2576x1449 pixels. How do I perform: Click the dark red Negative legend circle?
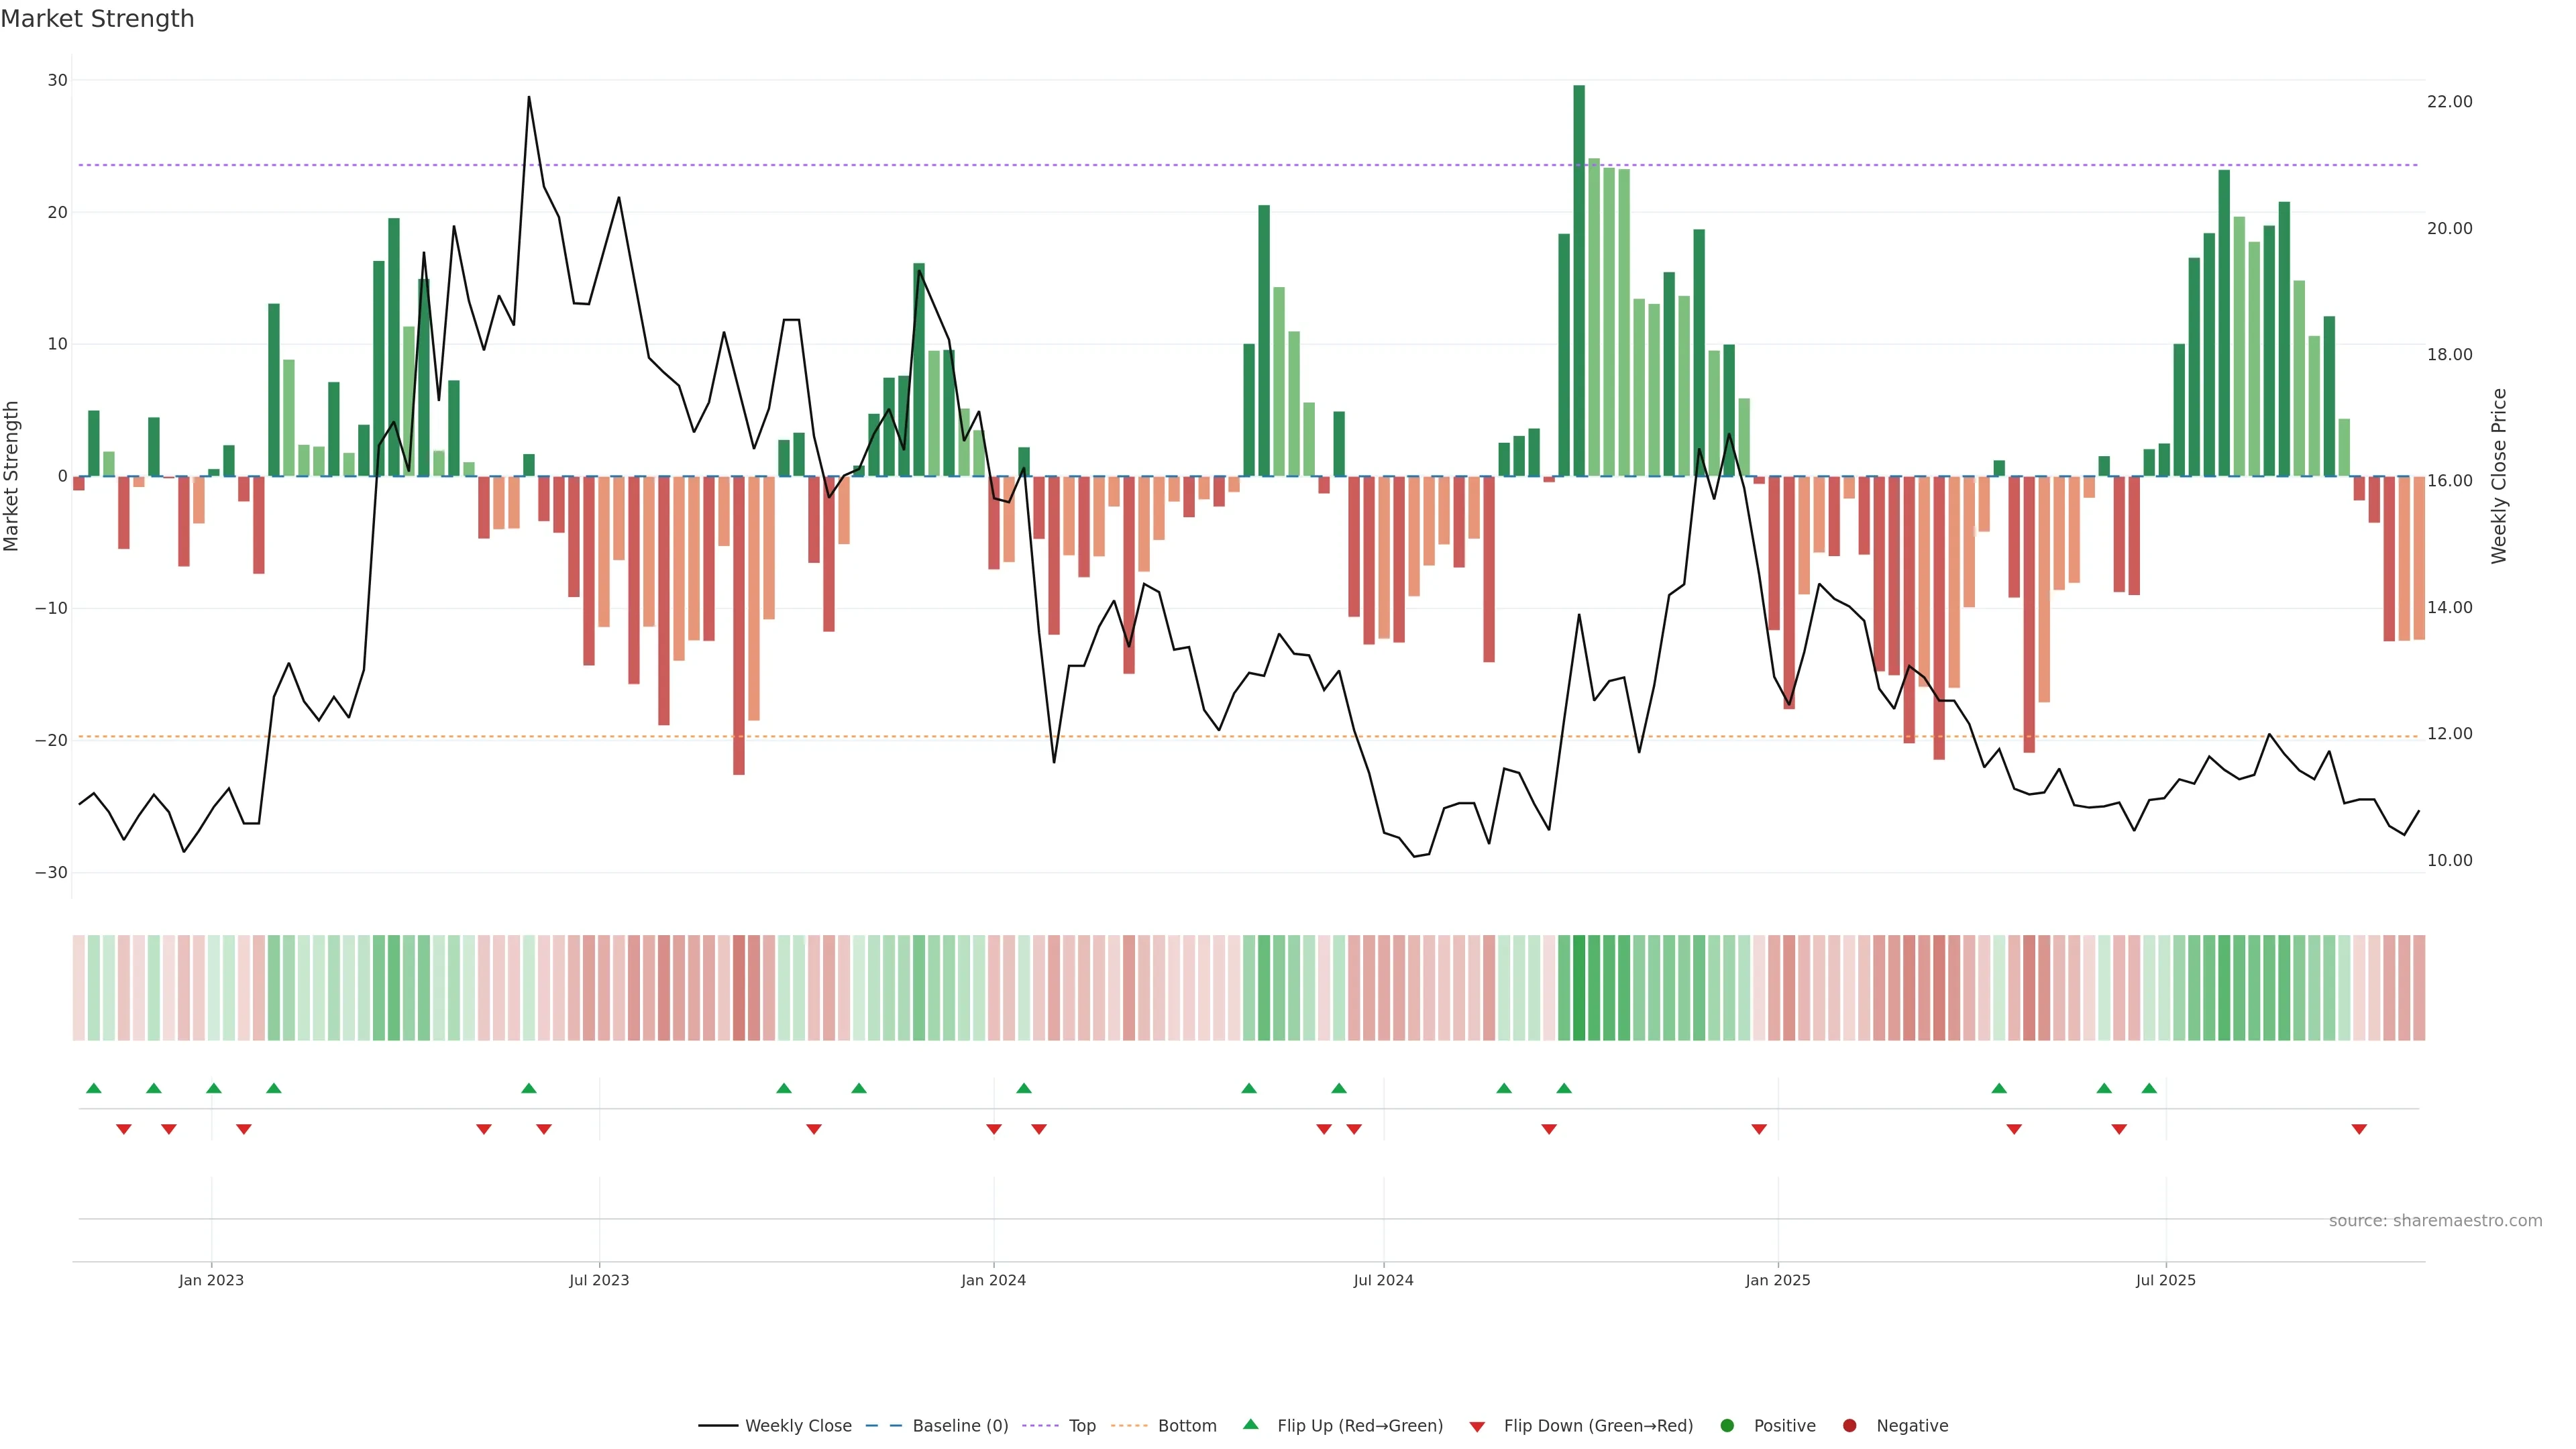[x=1849, y=1425]
